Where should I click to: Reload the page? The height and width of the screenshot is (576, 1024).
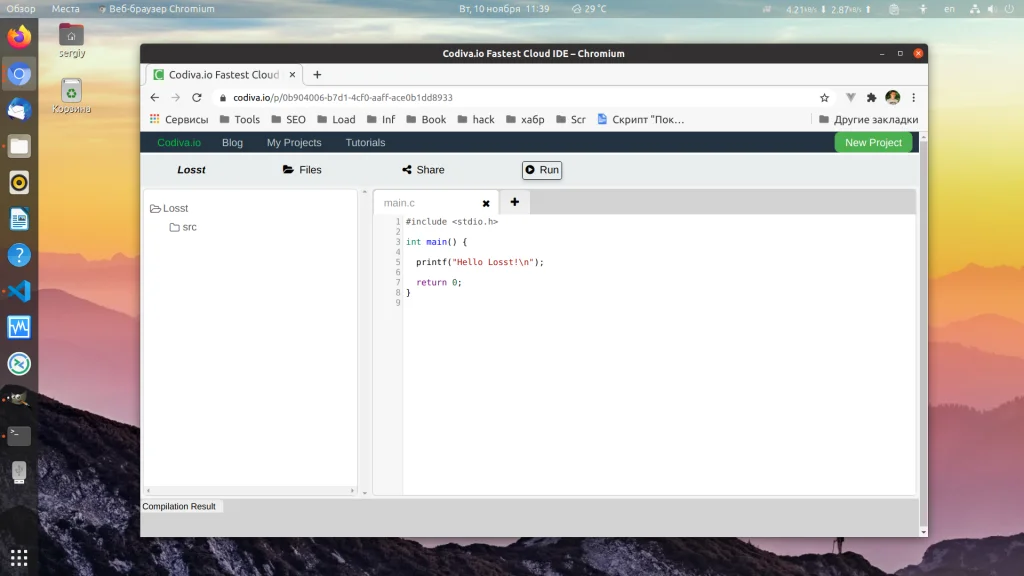tap(197, 98)
